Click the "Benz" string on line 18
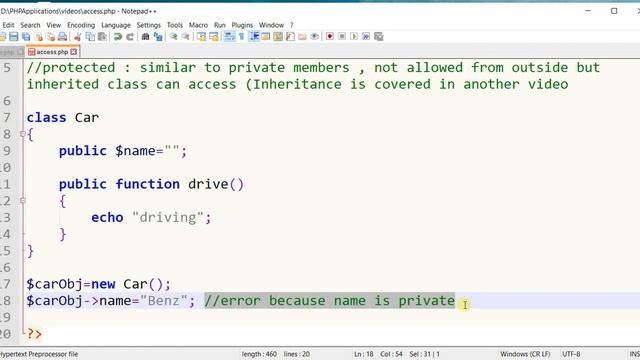Viewport: 640px width, 360px height. click(164, 301)
